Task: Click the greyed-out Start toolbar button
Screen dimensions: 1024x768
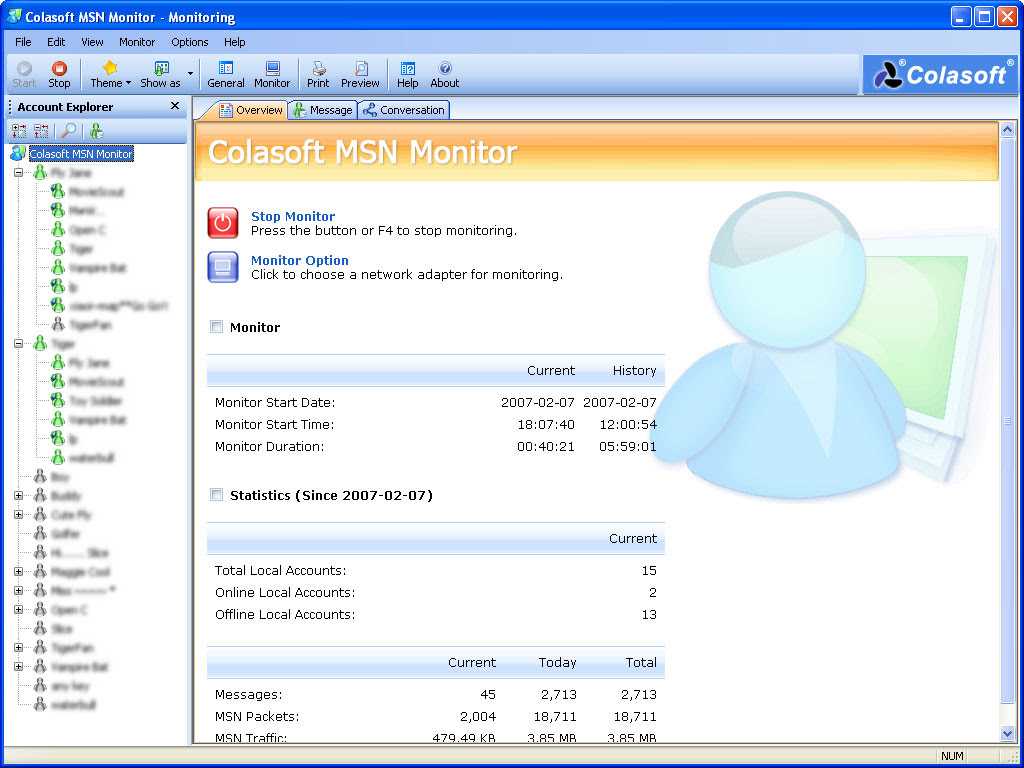Action: (24, 74)
